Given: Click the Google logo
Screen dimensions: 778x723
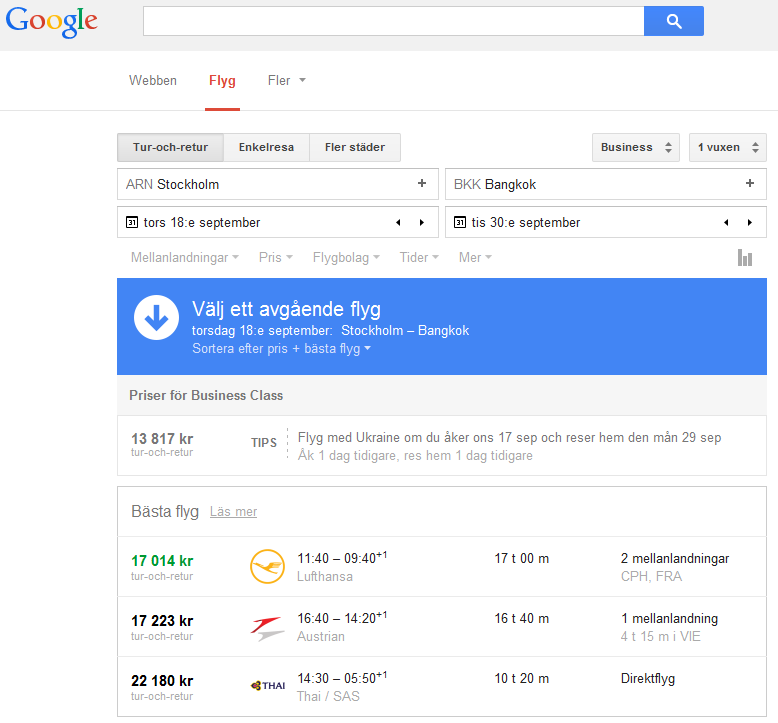Looking at the screenshot, I should click(52, 21).
